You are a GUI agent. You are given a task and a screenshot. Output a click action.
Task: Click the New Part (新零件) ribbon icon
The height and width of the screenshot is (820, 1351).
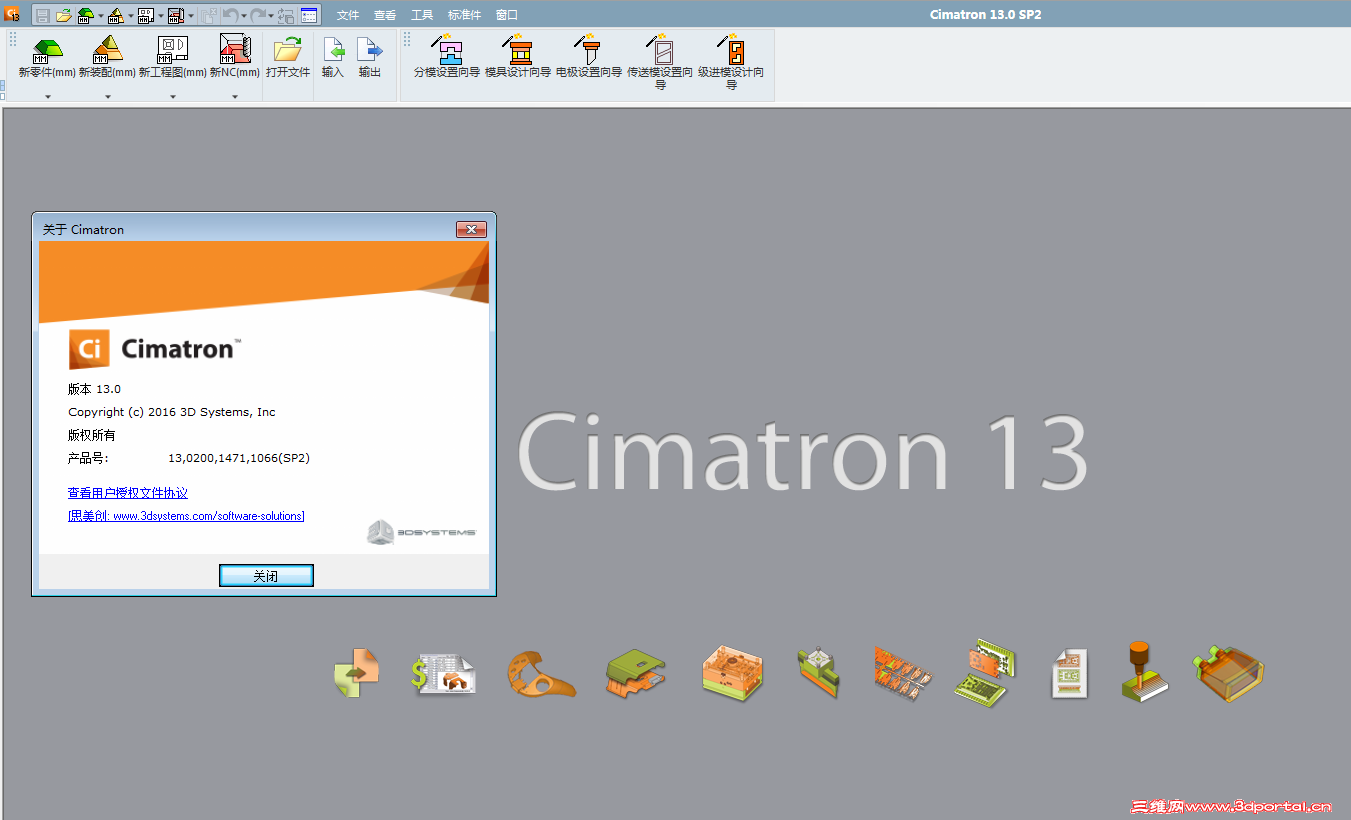pos(47,50)
